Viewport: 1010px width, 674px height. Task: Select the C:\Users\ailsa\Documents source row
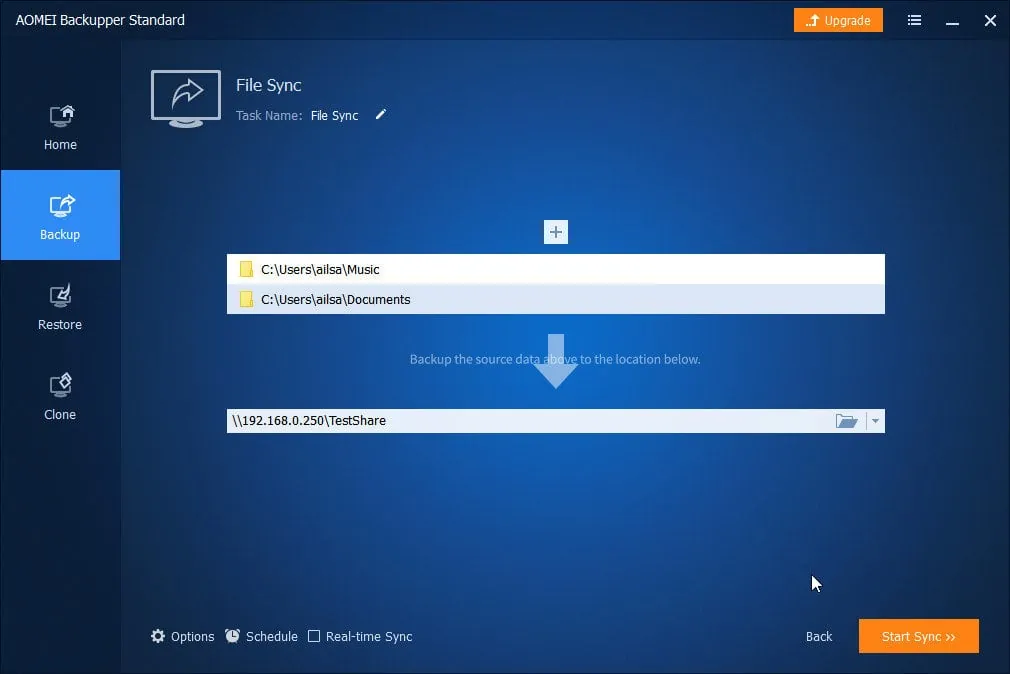tap(556, 299)
